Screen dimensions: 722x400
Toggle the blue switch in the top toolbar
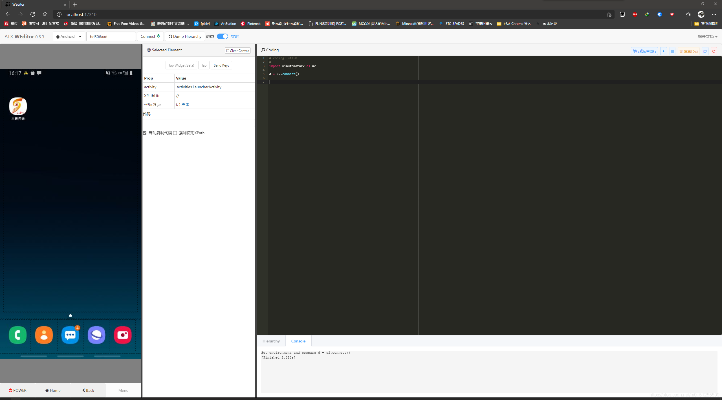(x=222, y=36)
